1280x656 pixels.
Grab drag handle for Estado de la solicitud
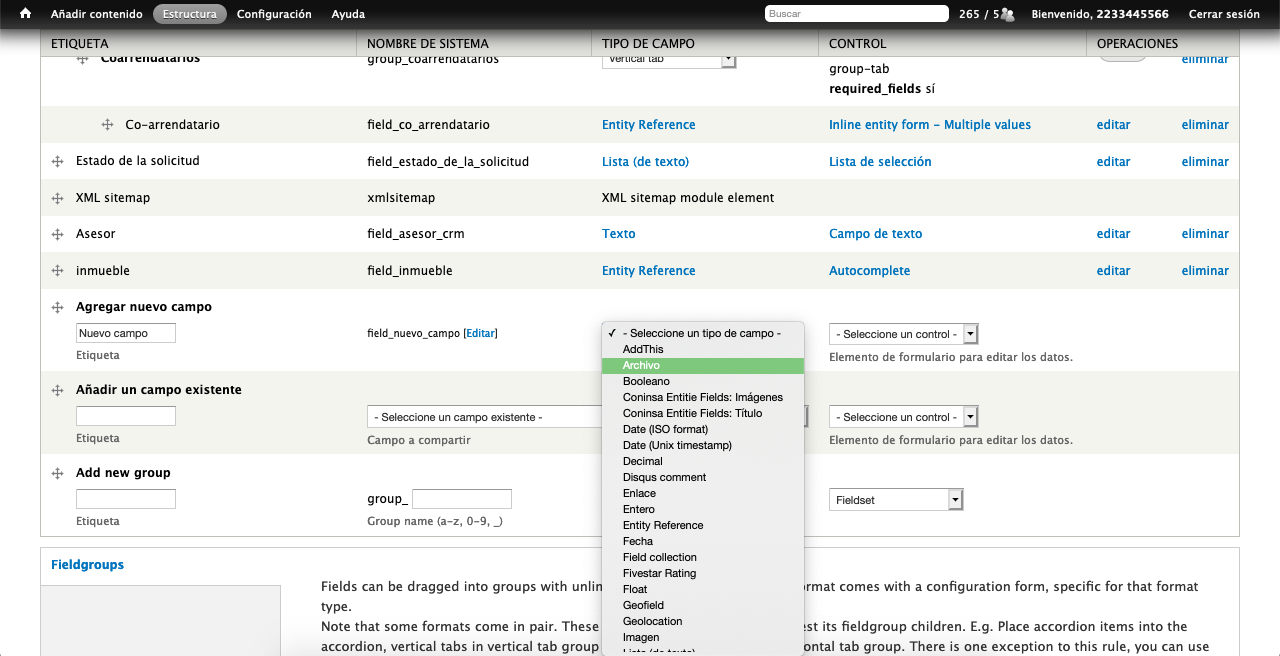(58, 161)
